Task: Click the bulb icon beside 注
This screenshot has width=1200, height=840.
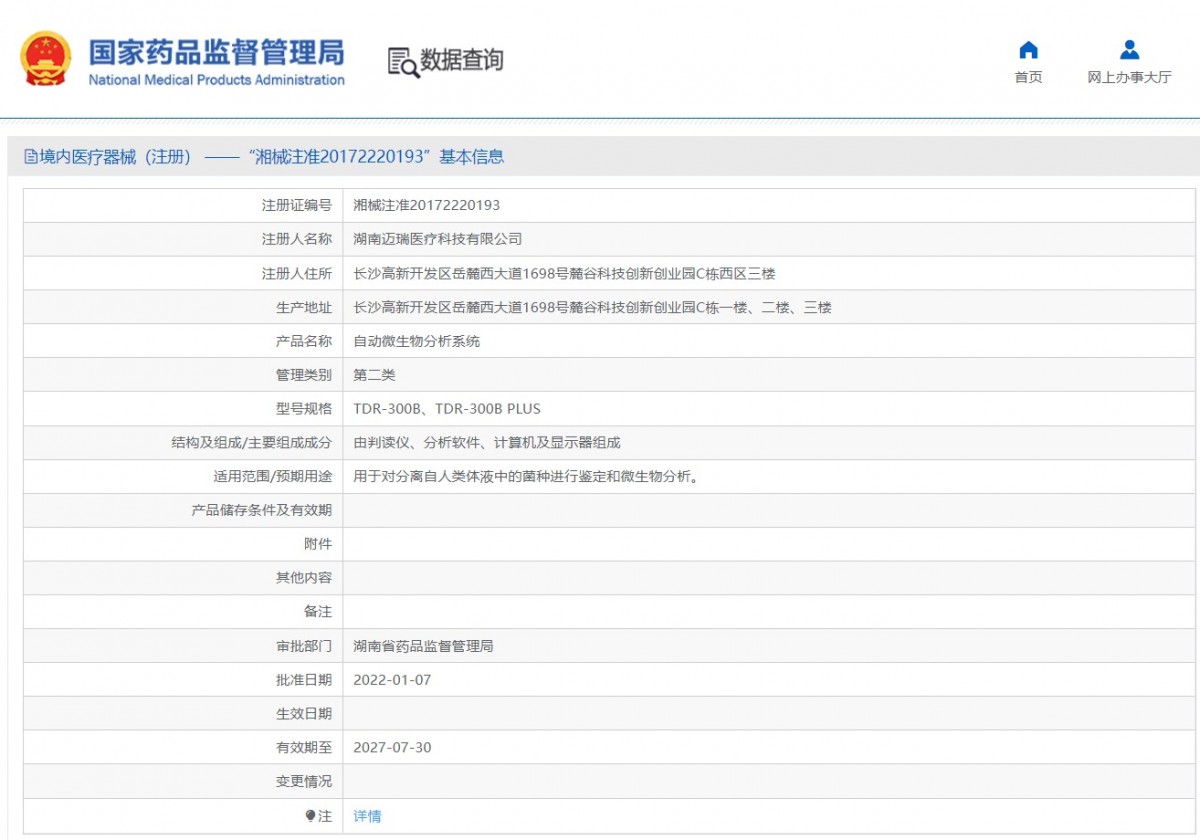Action: tap(311, 816)
